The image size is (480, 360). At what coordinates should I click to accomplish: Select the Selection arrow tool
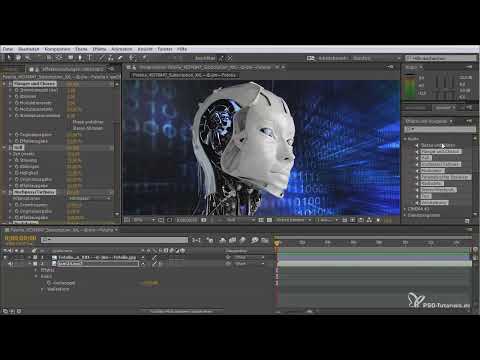9,58
